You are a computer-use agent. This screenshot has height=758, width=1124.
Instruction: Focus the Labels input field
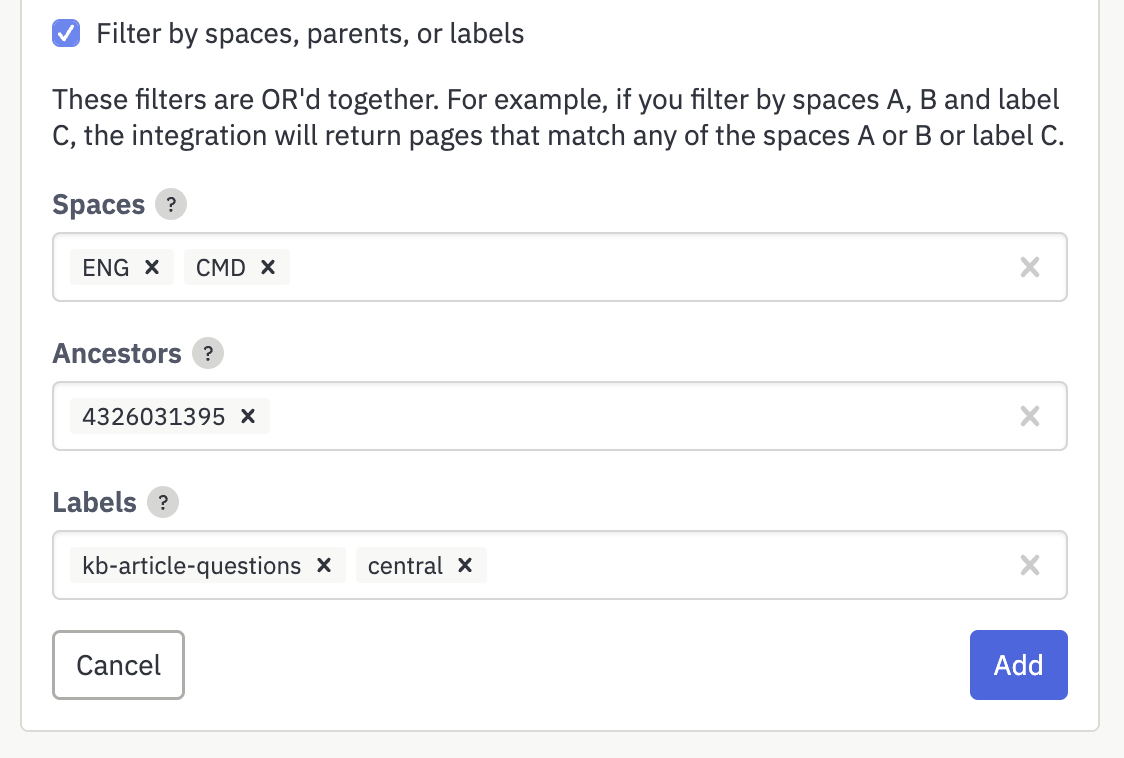(x=746, y=565)
